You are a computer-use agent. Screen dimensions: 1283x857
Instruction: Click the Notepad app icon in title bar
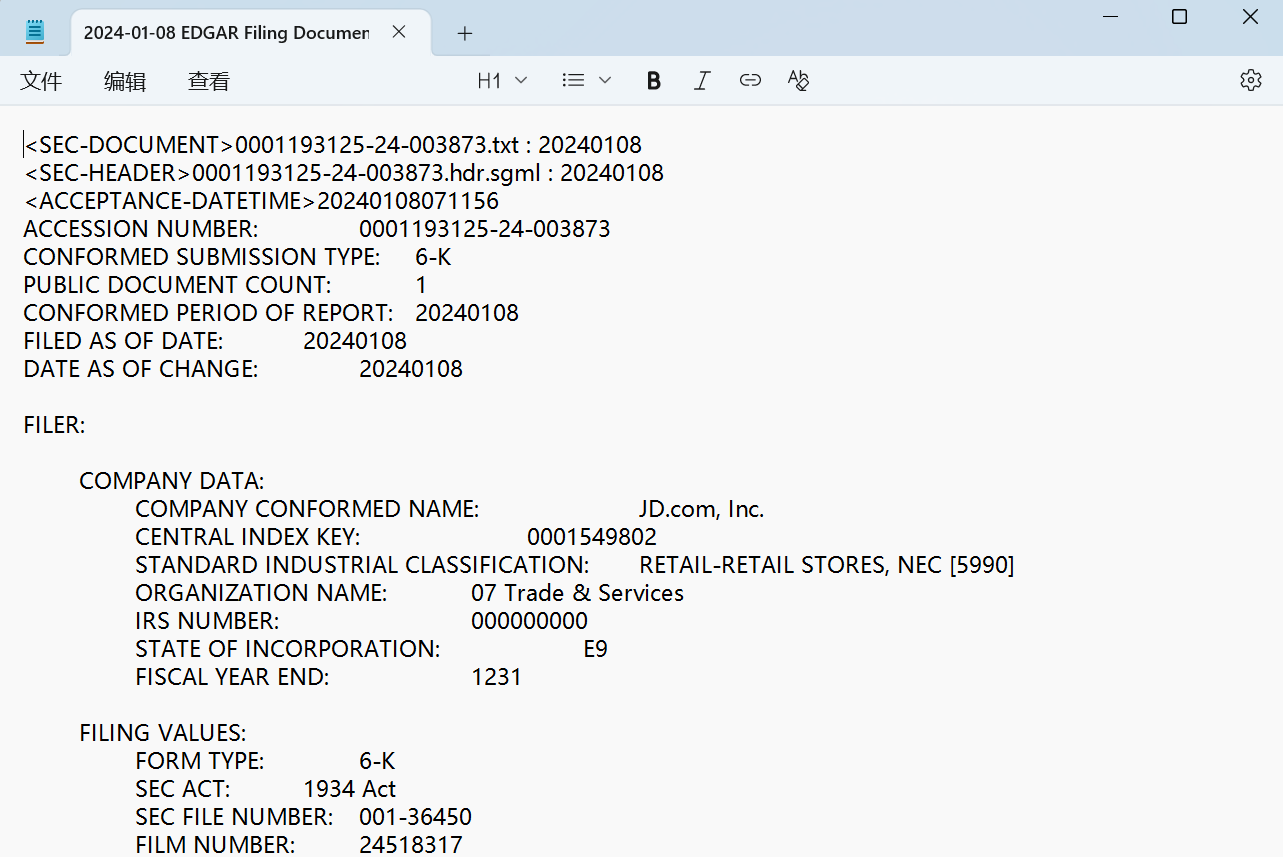coord(35,32)
